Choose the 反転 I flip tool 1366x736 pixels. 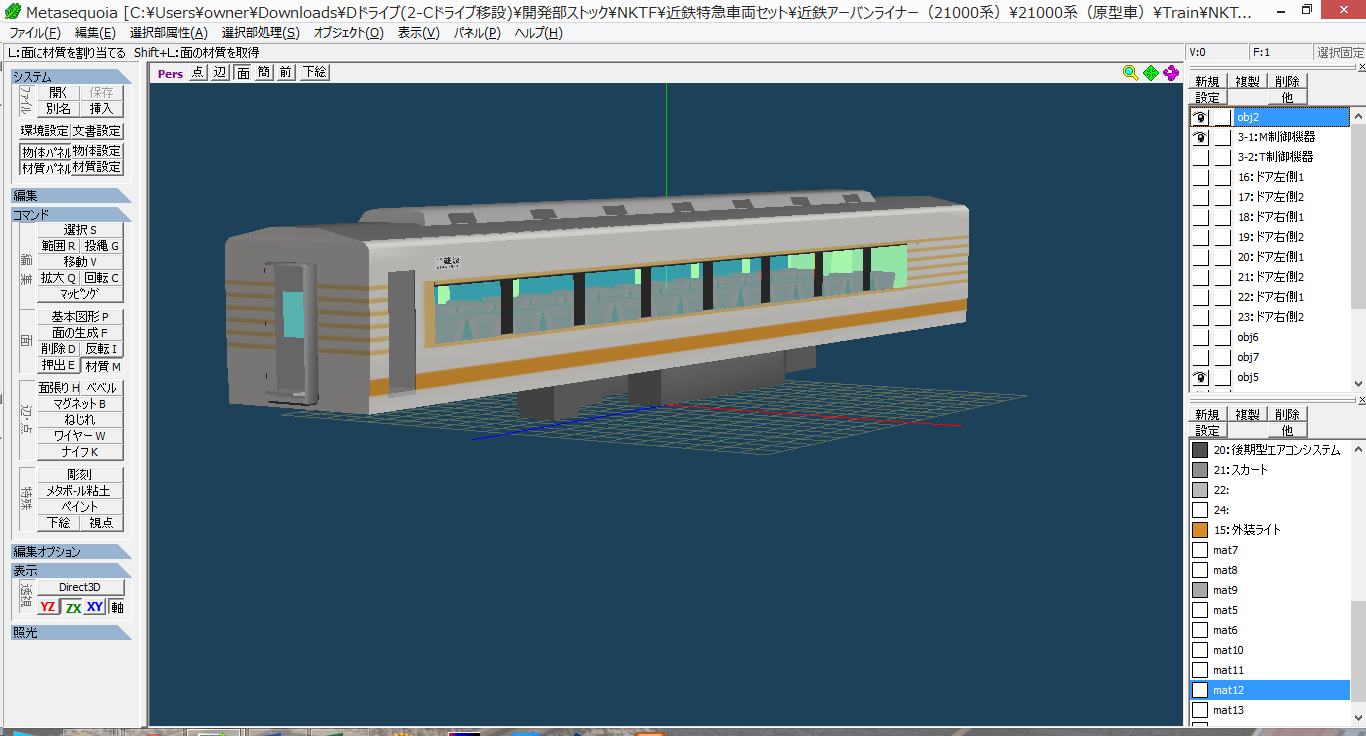point(102,349)
